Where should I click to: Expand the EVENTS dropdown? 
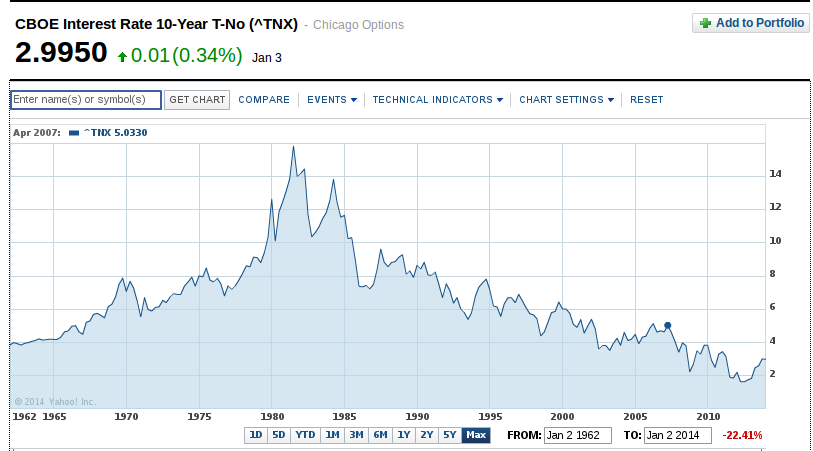332,100
